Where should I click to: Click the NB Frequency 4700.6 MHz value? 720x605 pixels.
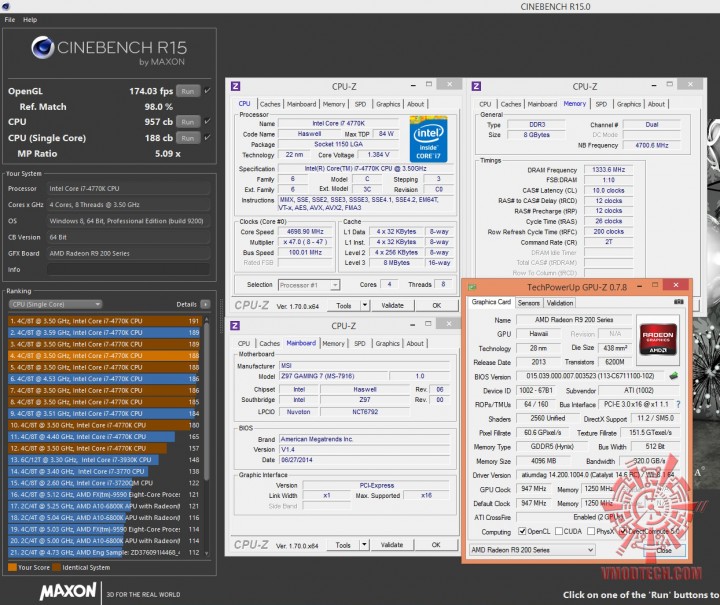coord(652,145)
